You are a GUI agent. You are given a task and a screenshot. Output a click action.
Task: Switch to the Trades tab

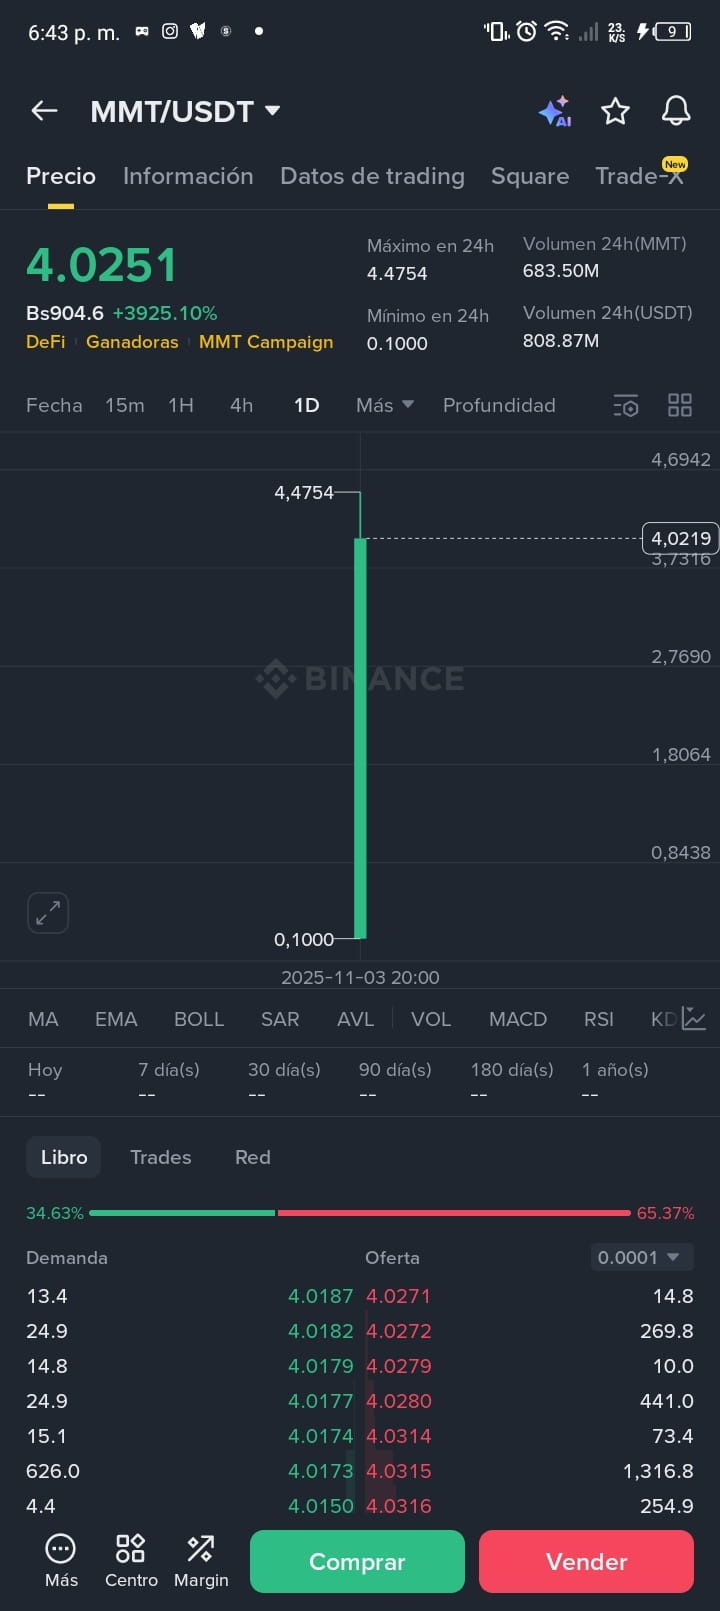[x=160, y=1157]
